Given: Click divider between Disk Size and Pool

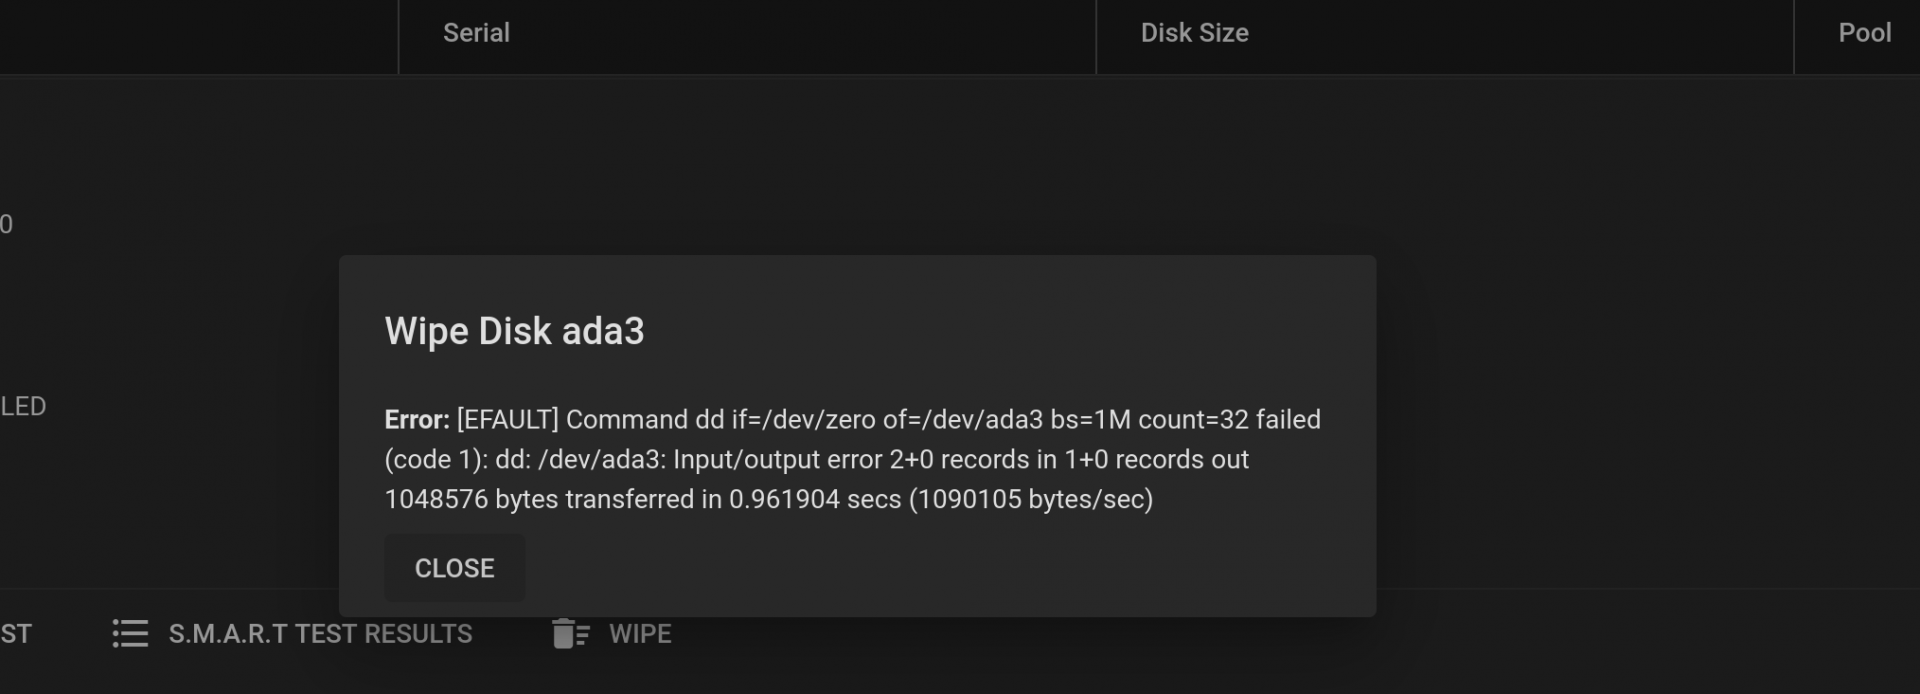Looking at the screenshot, I should click(x=1794, y=36).
